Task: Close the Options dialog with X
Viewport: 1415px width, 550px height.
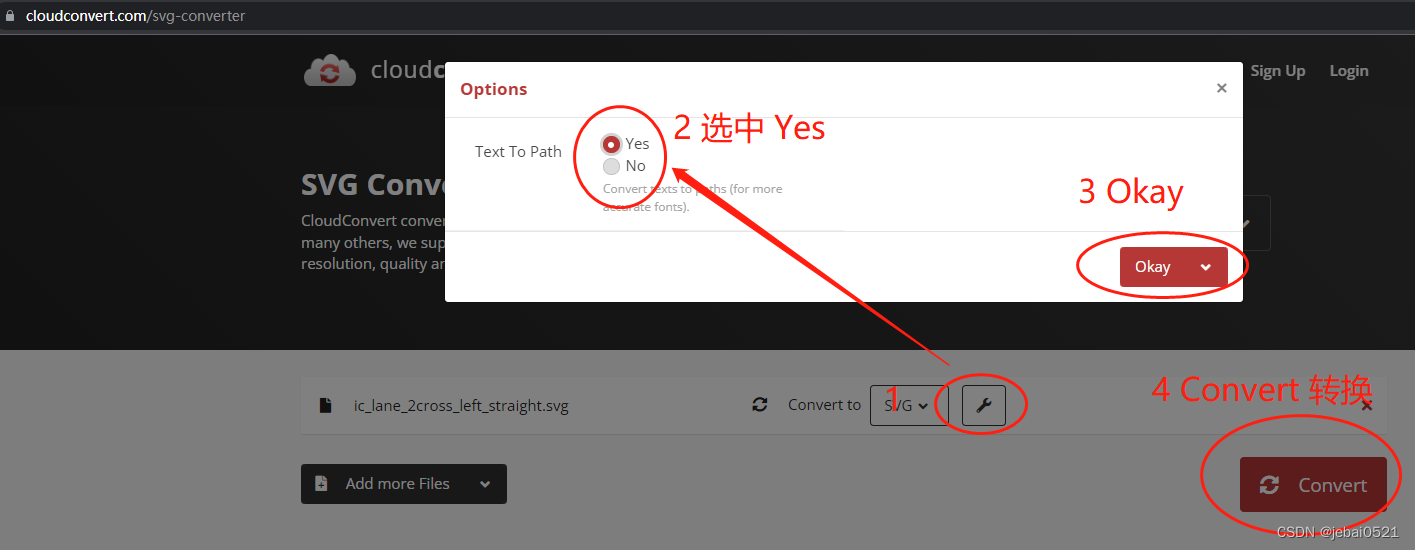Action: pos(1221,88)
